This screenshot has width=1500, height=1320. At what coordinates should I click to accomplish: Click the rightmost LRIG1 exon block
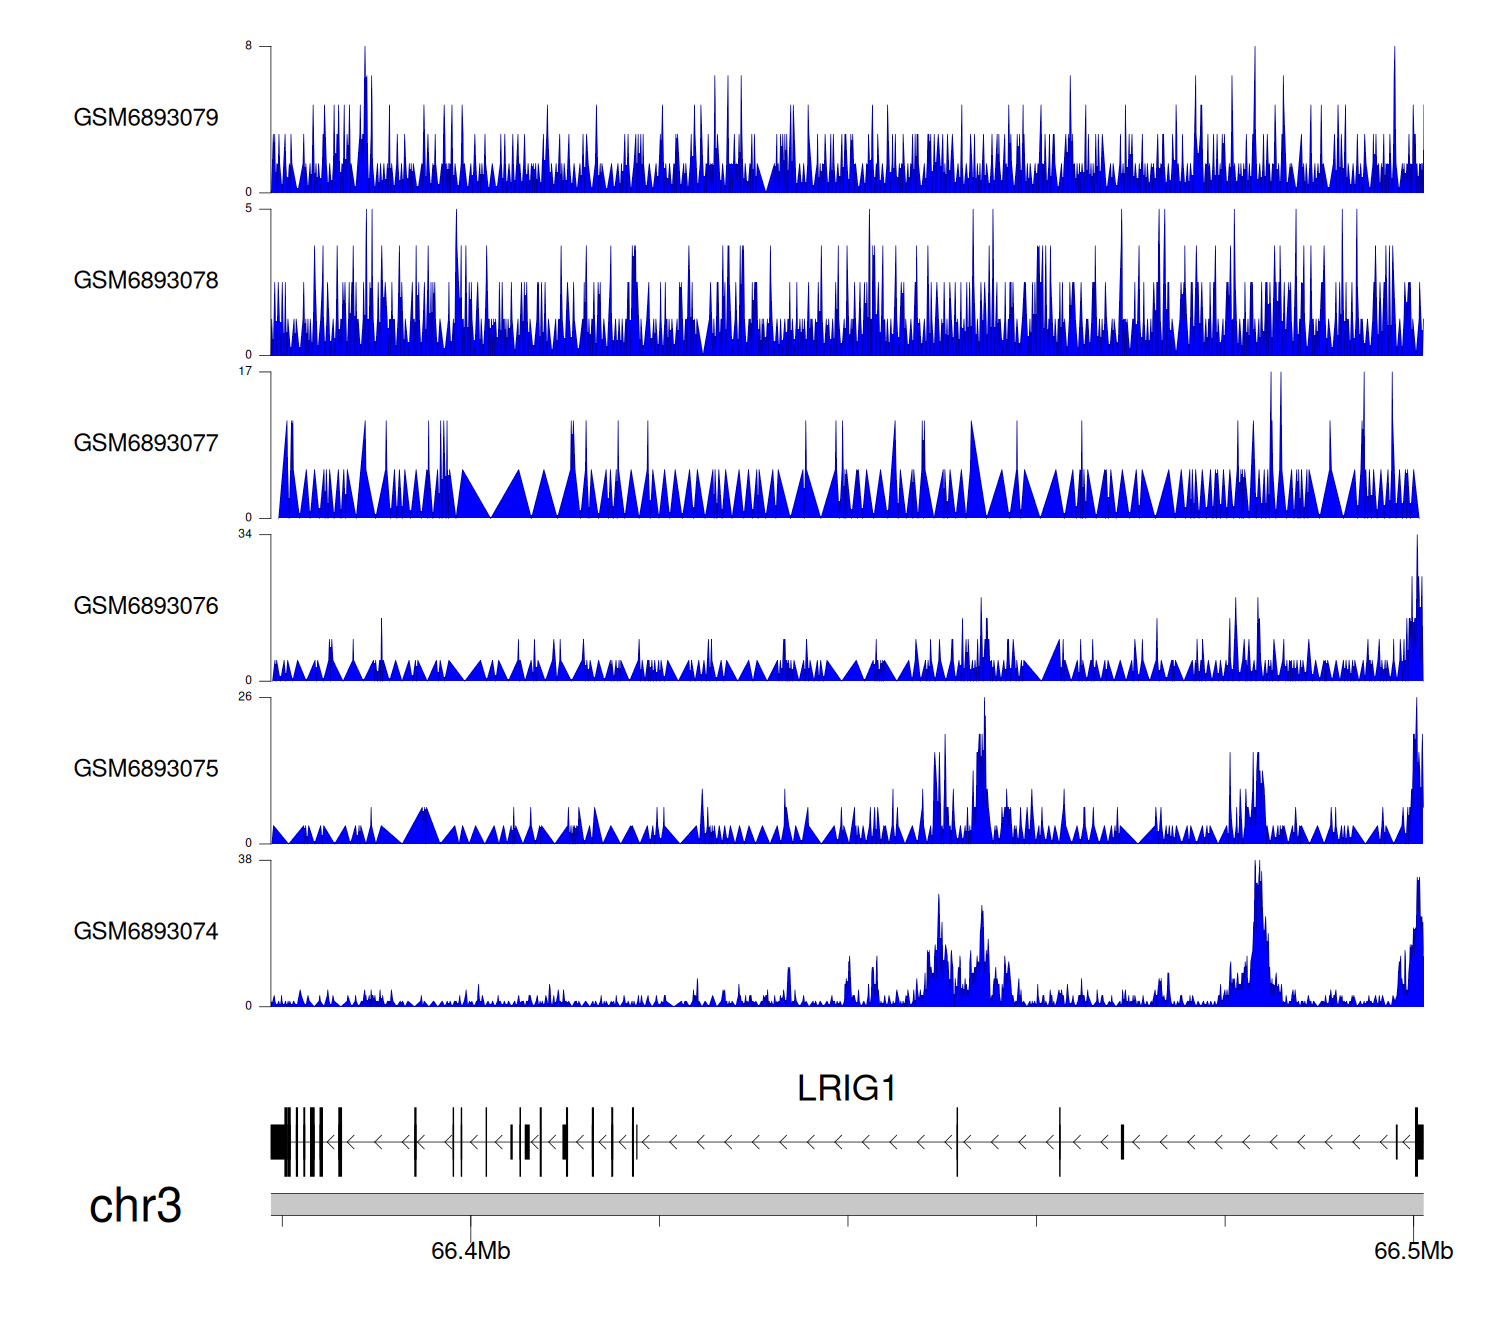(x=1418, y=1142)
